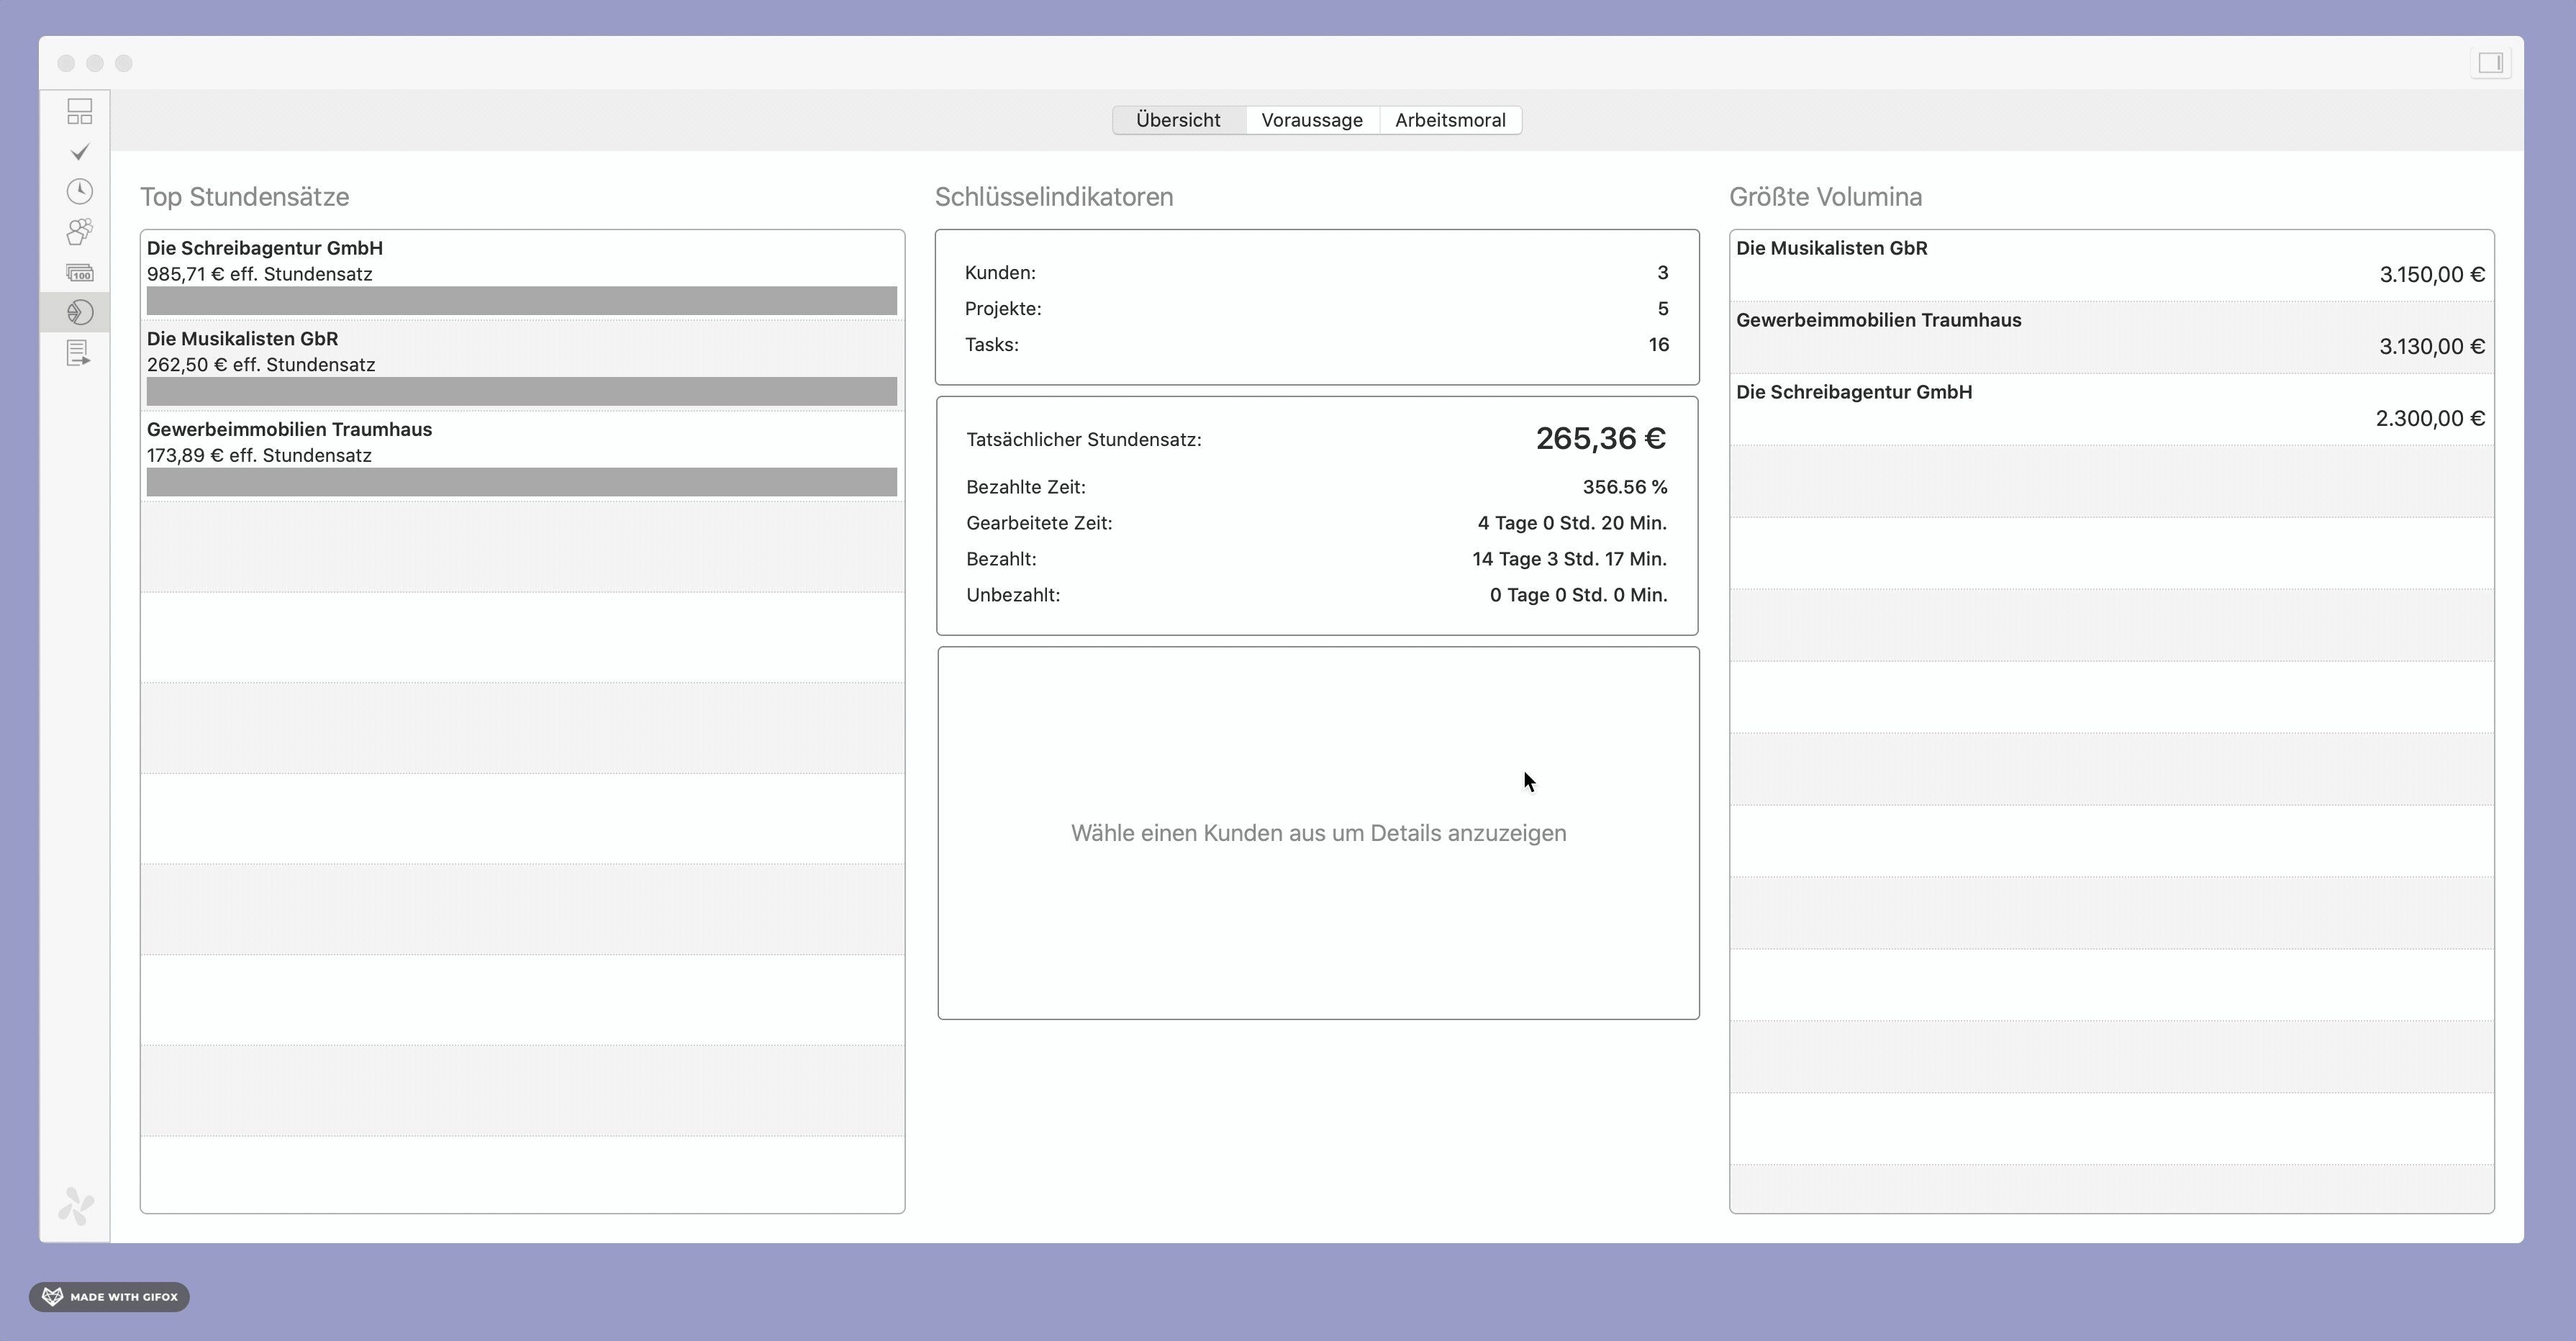Click the Made with Gifox badge

click(109, 1296)
